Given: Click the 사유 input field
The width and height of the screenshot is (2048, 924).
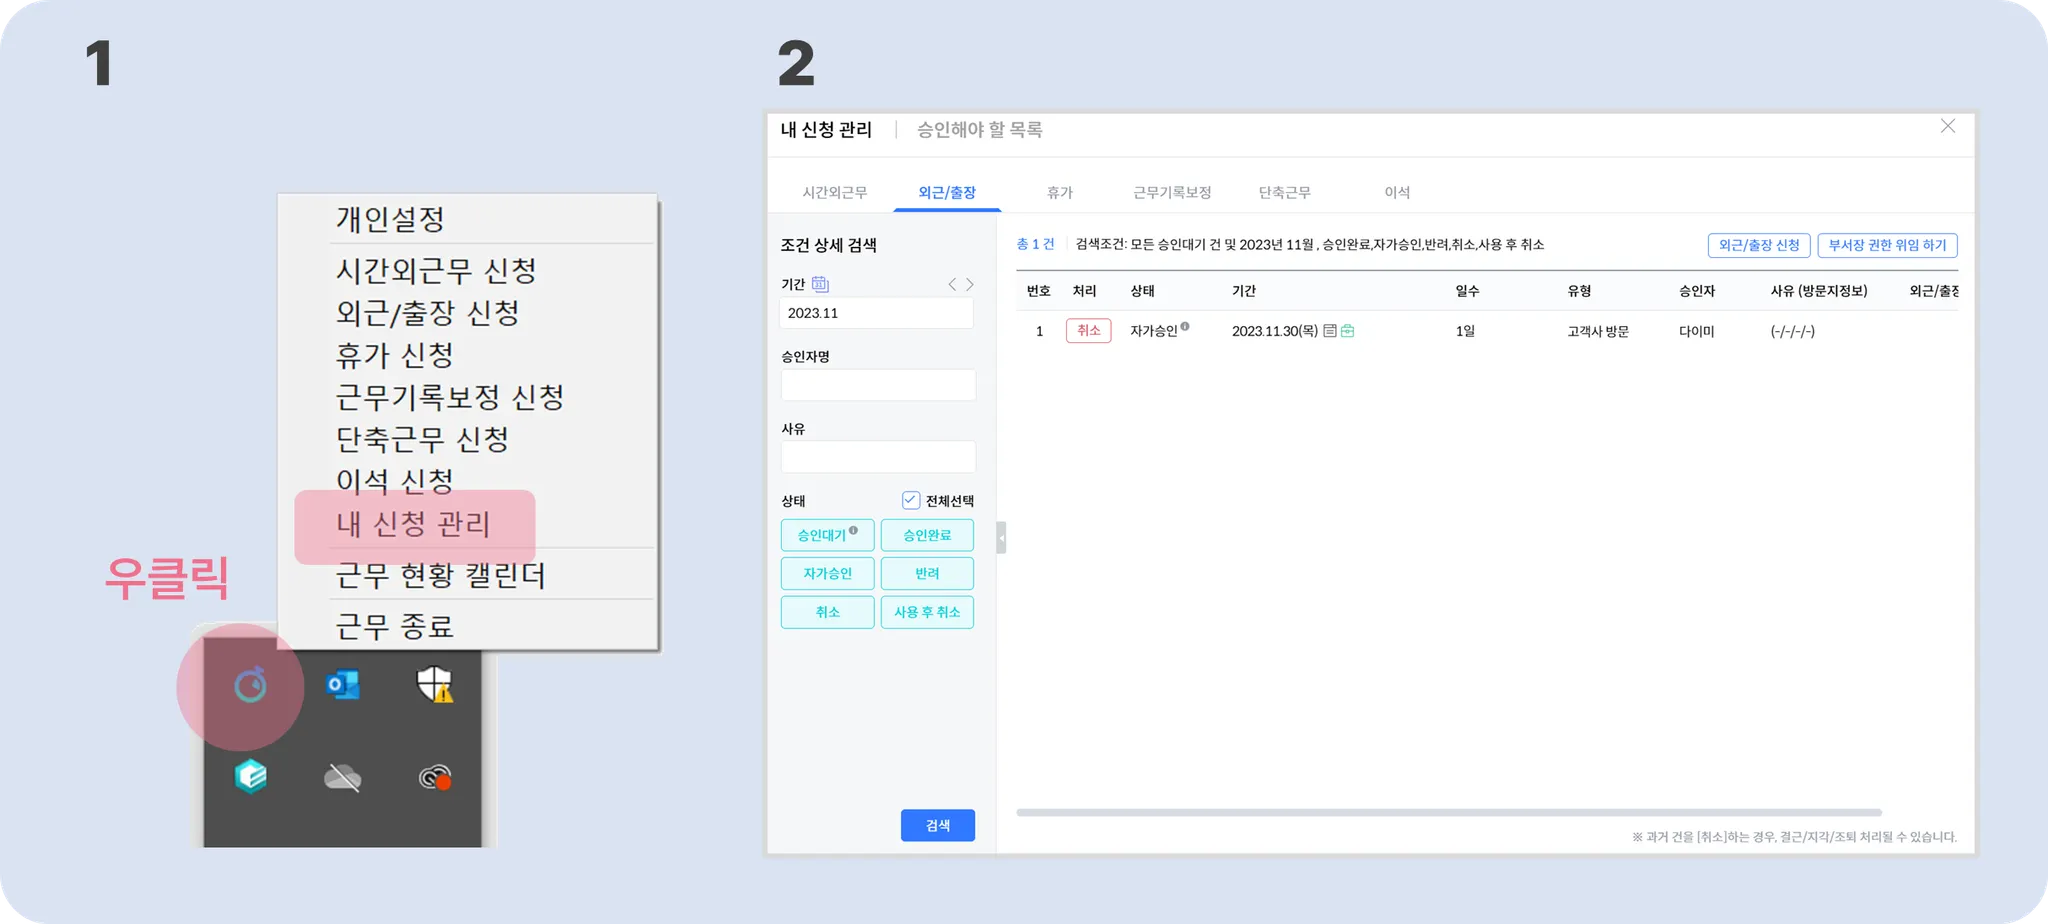Looking at the screenshot, I should tap(878, 457).
